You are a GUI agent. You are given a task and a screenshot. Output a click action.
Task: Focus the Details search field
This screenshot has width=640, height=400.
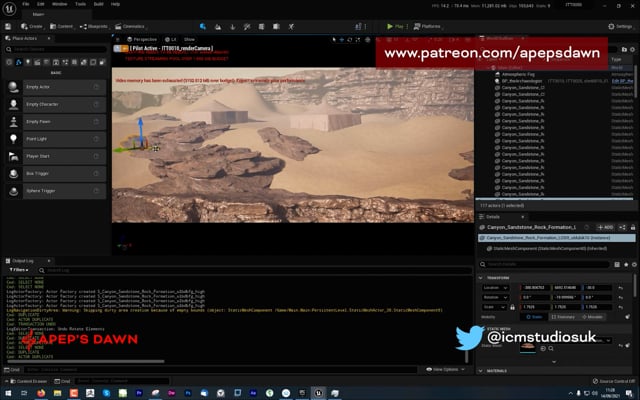pos(544,264)
